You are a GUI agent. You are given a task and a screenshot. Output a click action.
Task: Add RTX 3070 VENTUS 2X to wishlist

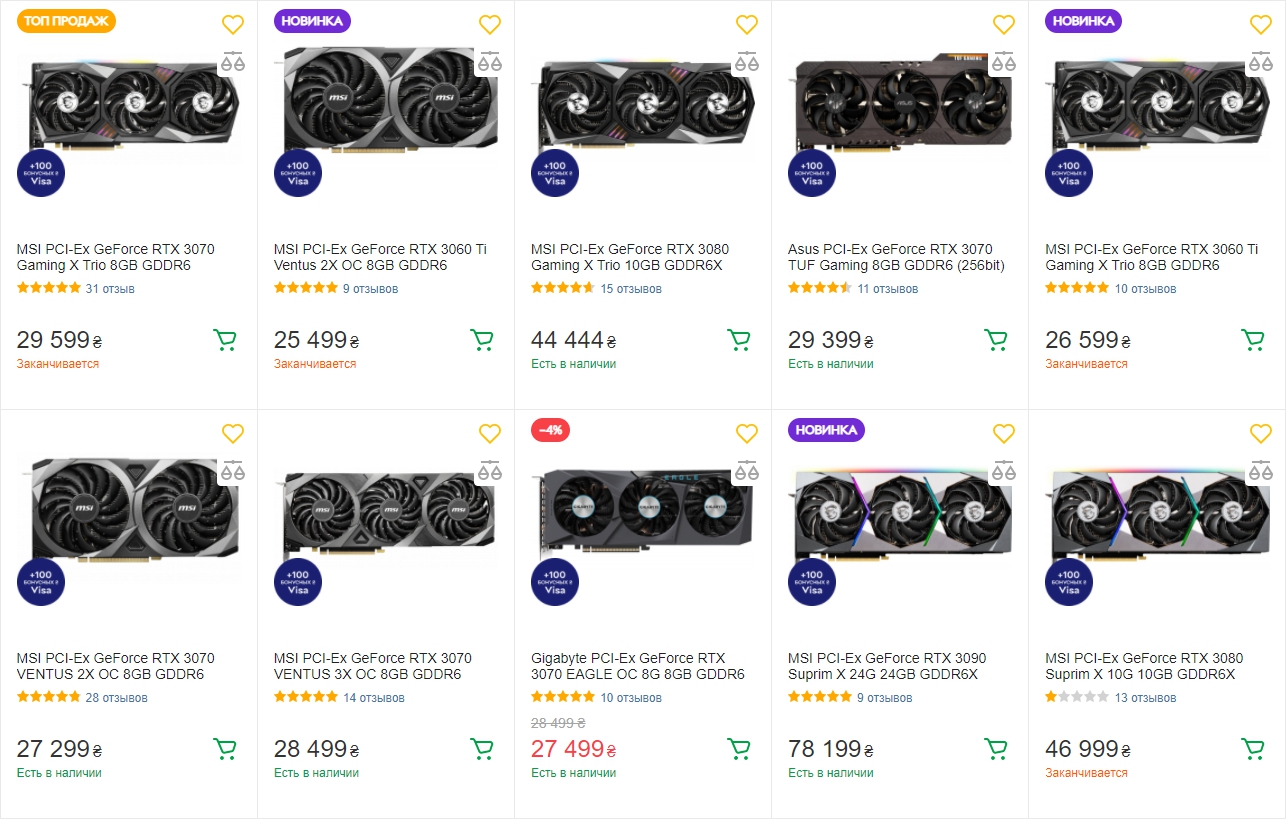pyautogui.click(x=233, y=434)
